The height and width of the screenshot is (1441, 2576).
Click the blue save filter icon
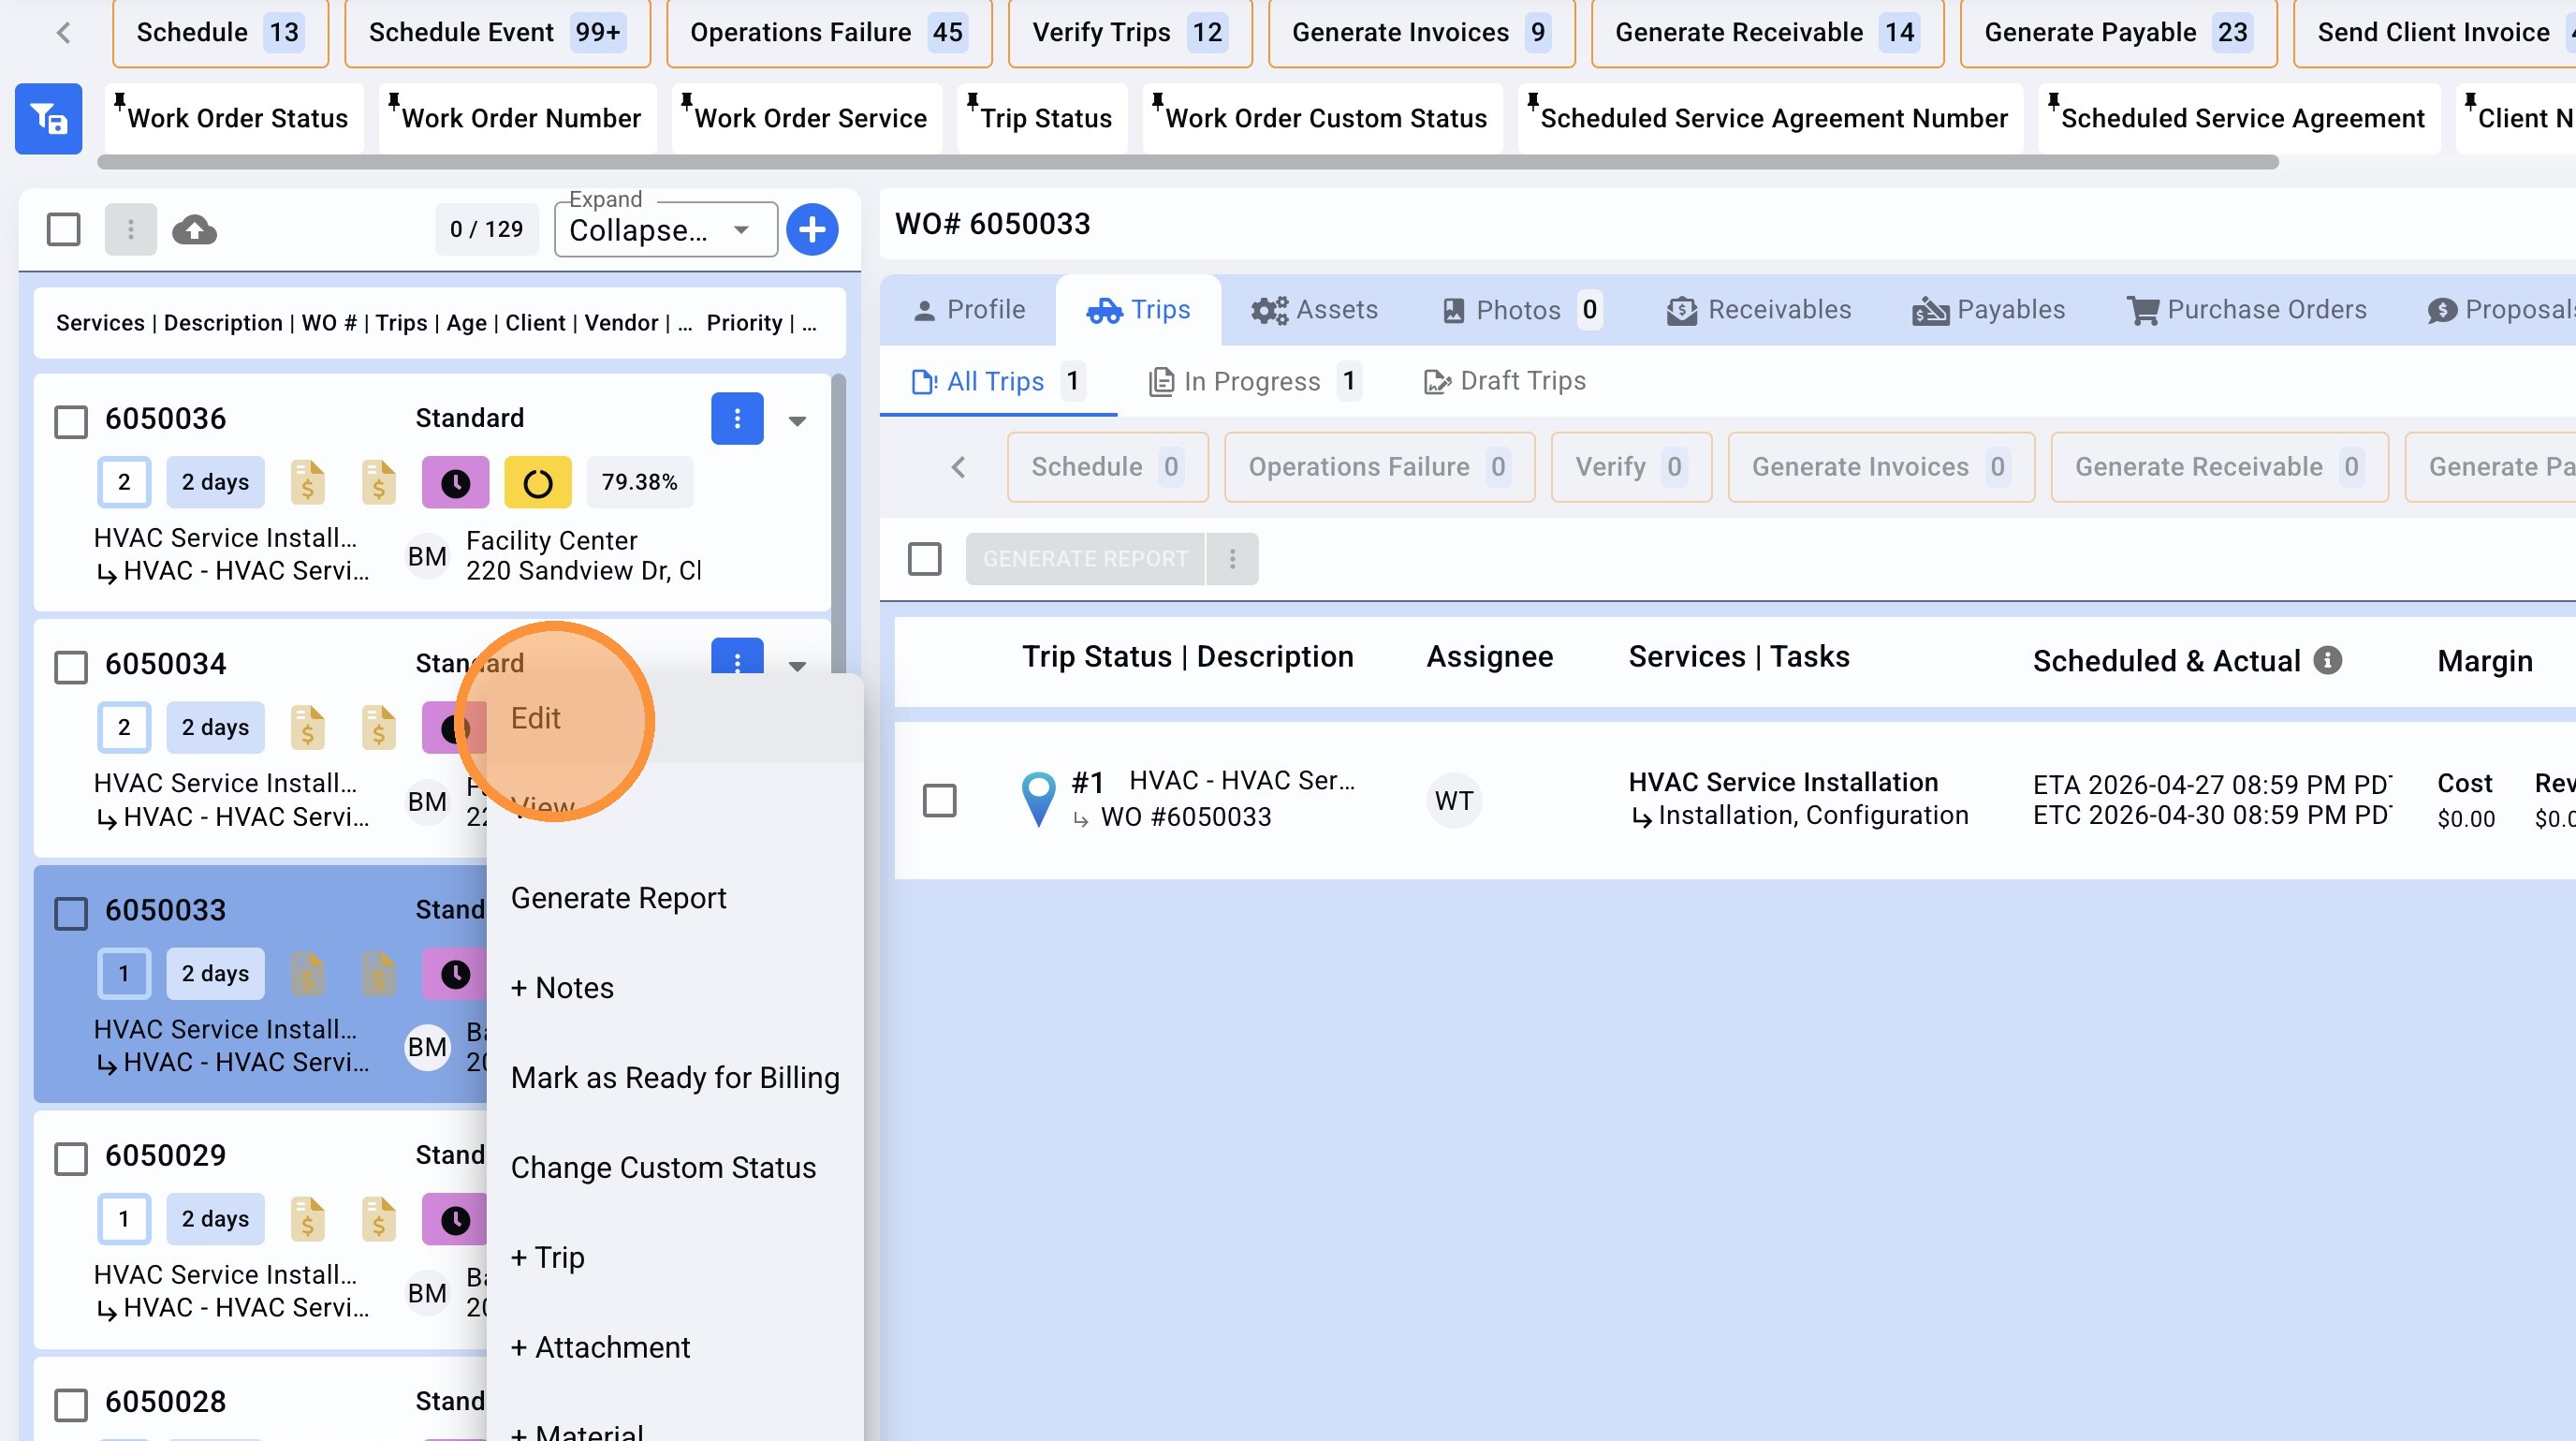[x=48, y=119]
